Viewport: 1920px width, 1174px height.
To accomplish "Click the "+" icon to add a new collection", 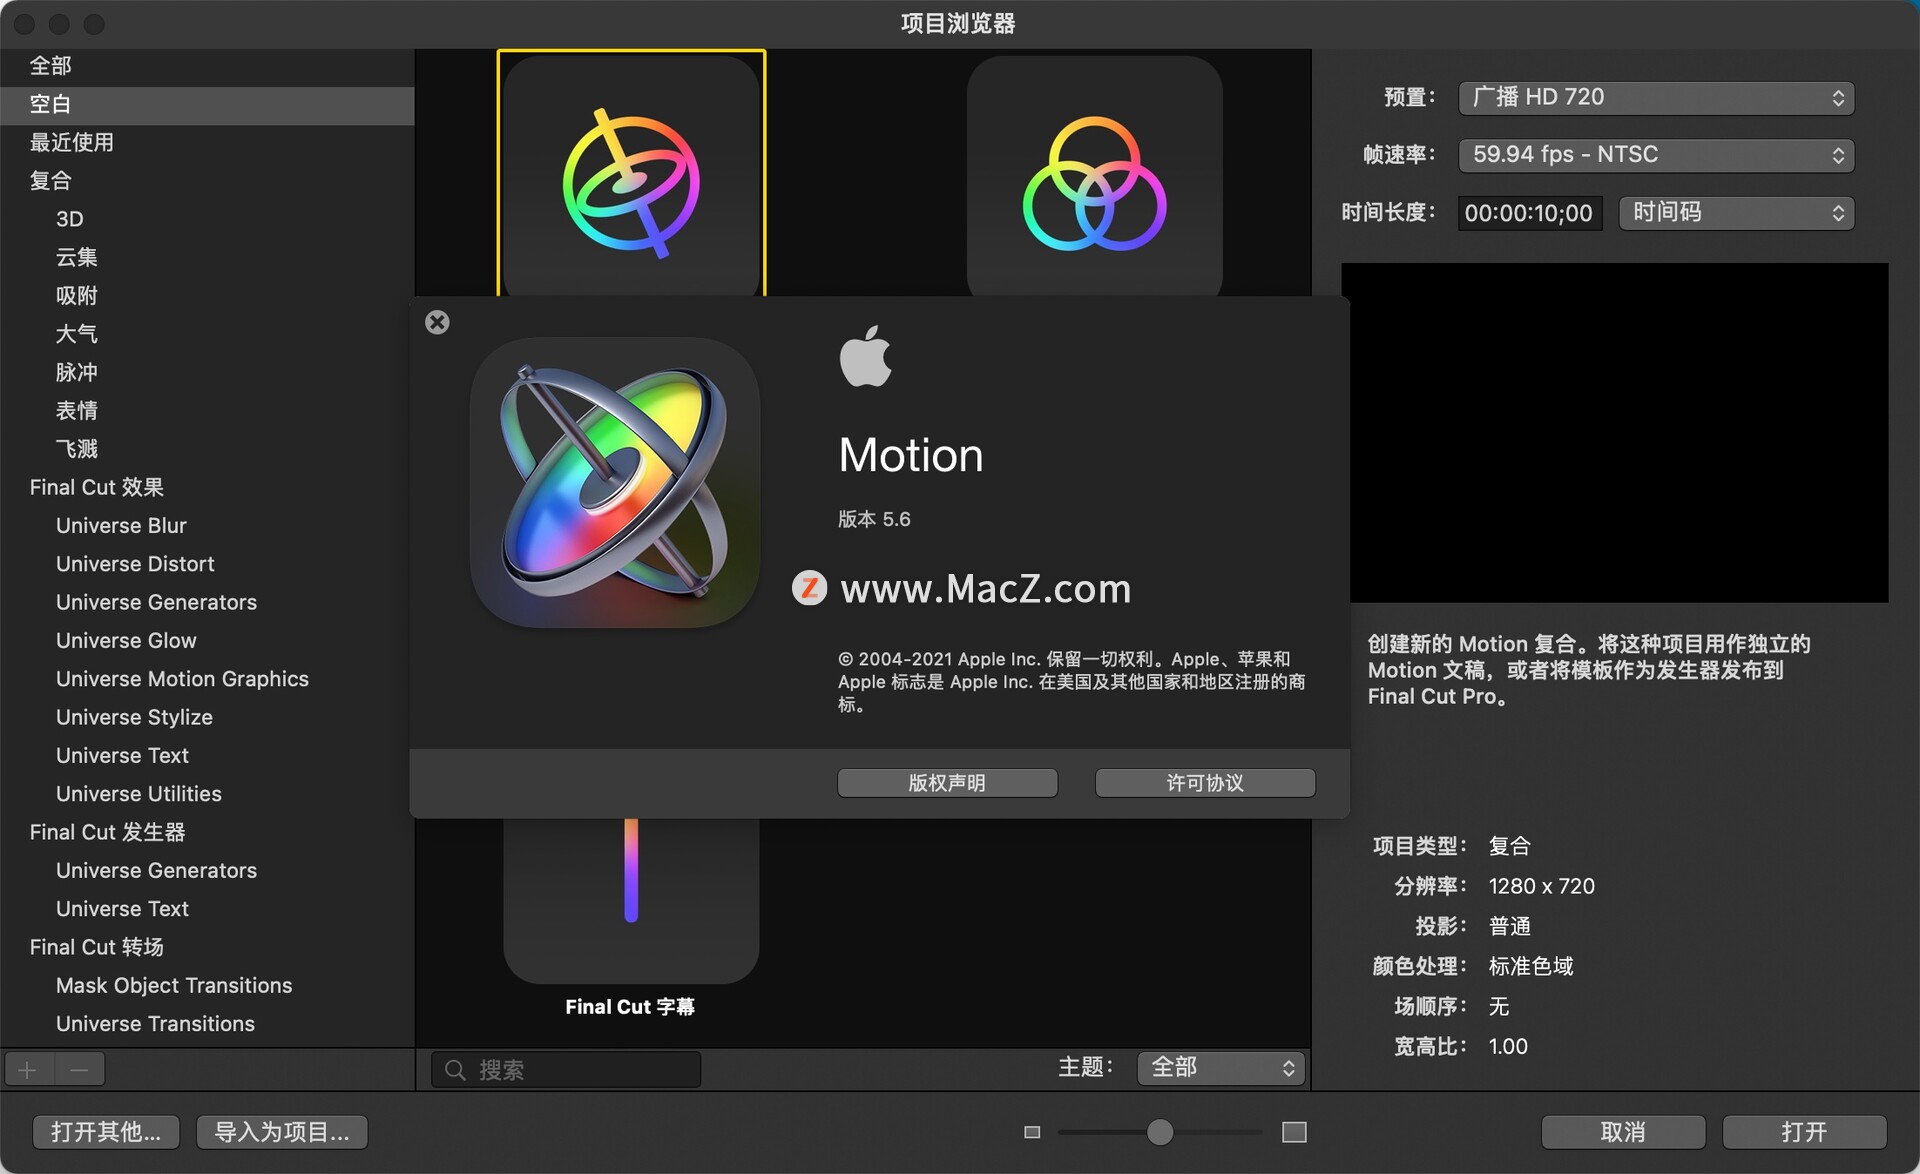I will (x=28, y=1068).
